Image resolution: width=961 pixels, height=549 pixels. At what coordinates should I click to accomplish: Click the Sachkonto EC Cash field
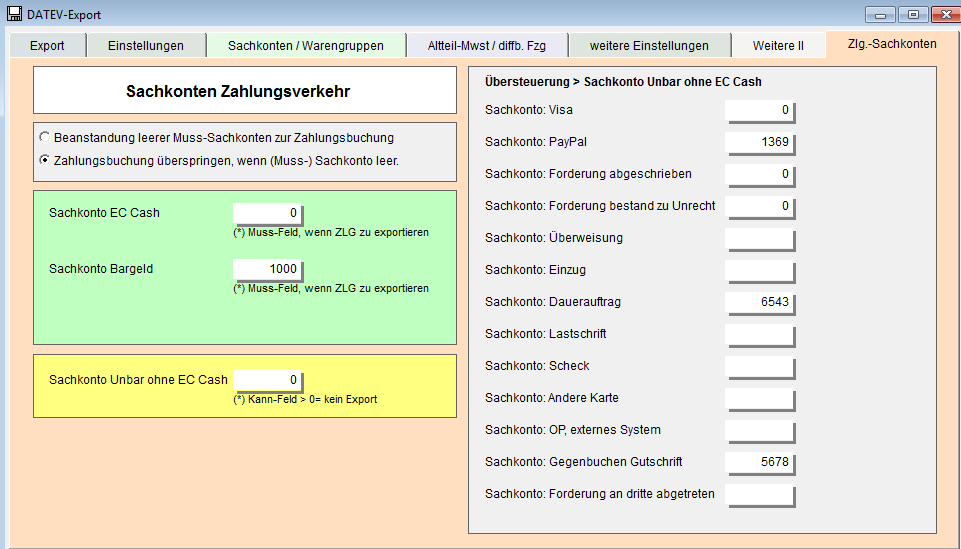click(x=267, y=213)
